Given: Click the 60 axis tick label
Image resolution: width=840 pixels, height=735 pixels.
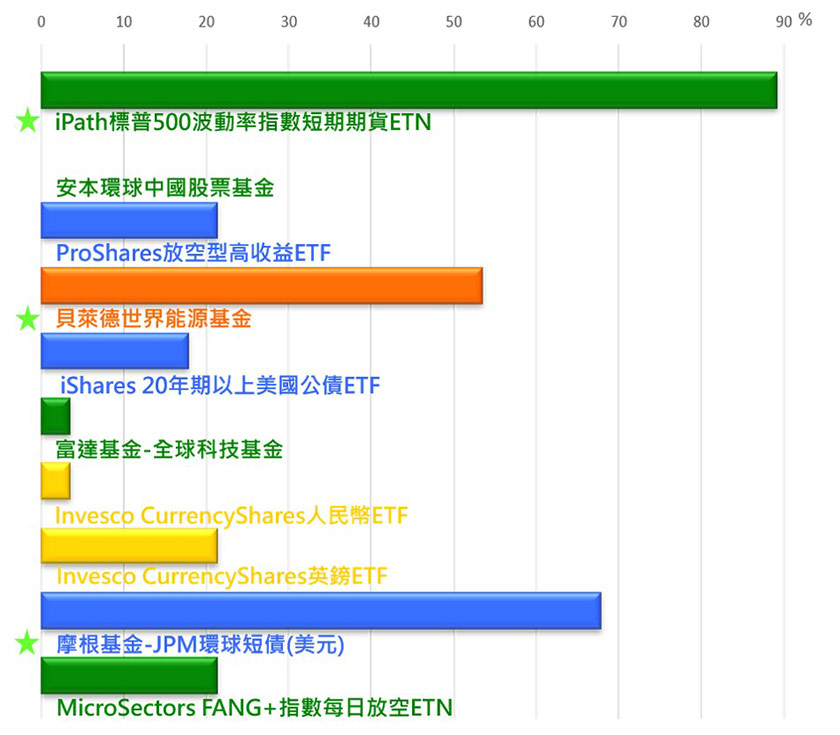Looking at the screenshot, I should [x=536, y=22].
